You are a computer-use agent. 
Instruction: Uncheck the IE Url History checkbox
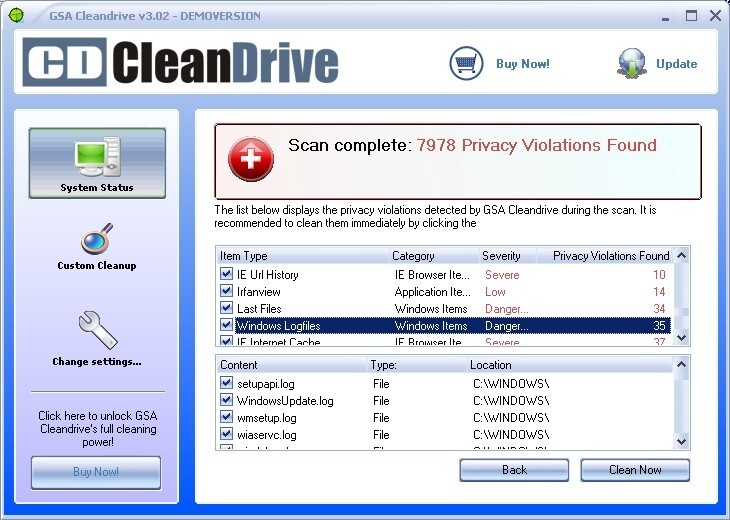click(226, 274)
